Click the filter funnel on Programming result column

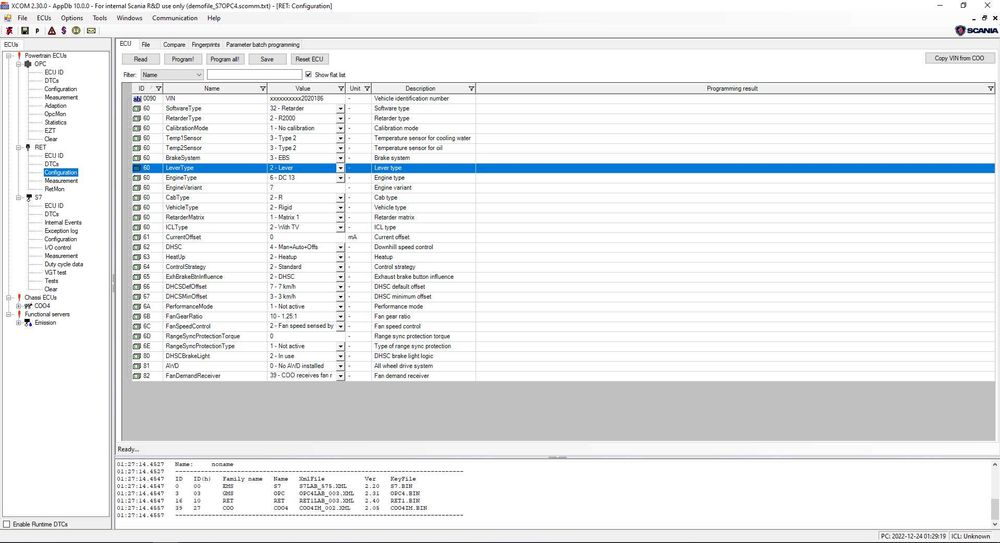point(990,89)
